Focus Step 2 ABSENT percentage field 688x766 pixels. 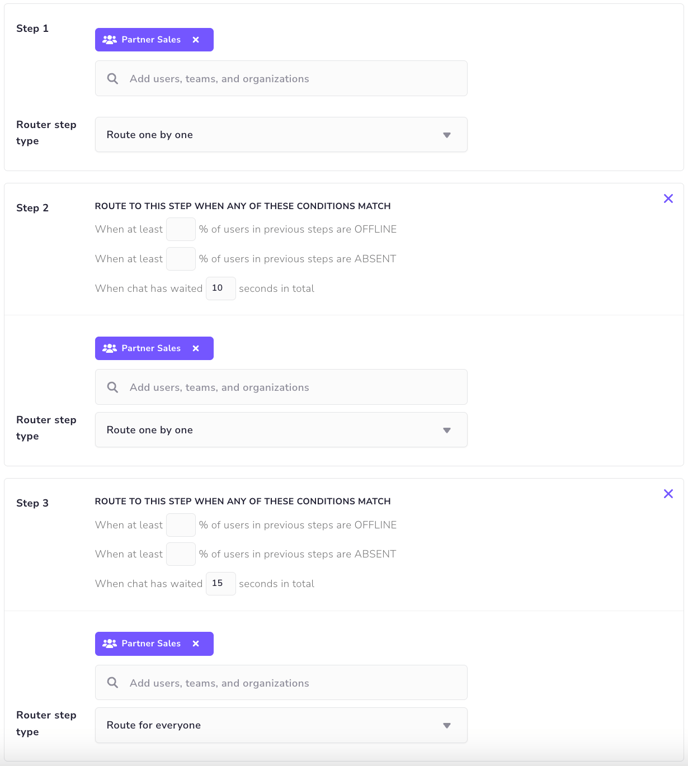pyautogui.click(x=181, y=259)
